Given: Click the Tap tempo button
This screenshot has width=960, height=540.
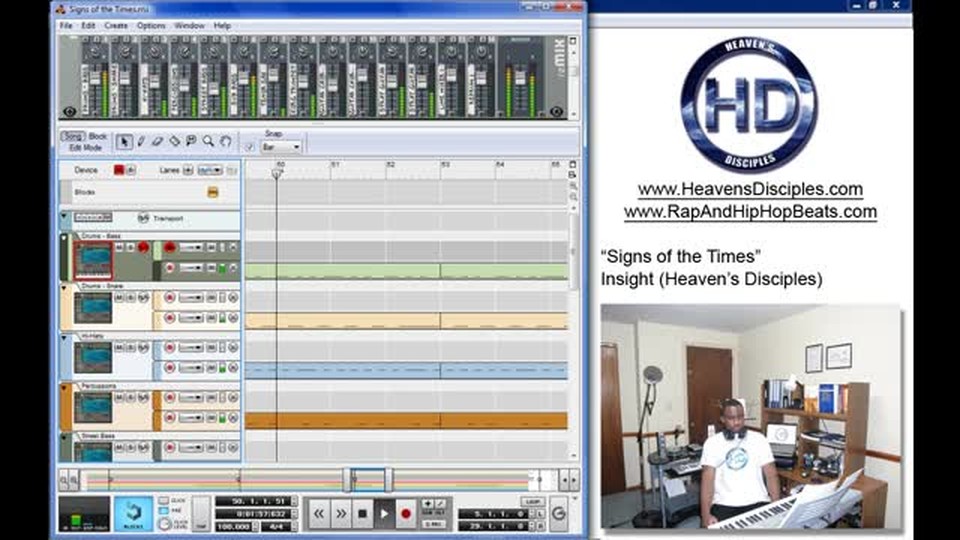Looking at the screenshot, I should tap(201, 513).
